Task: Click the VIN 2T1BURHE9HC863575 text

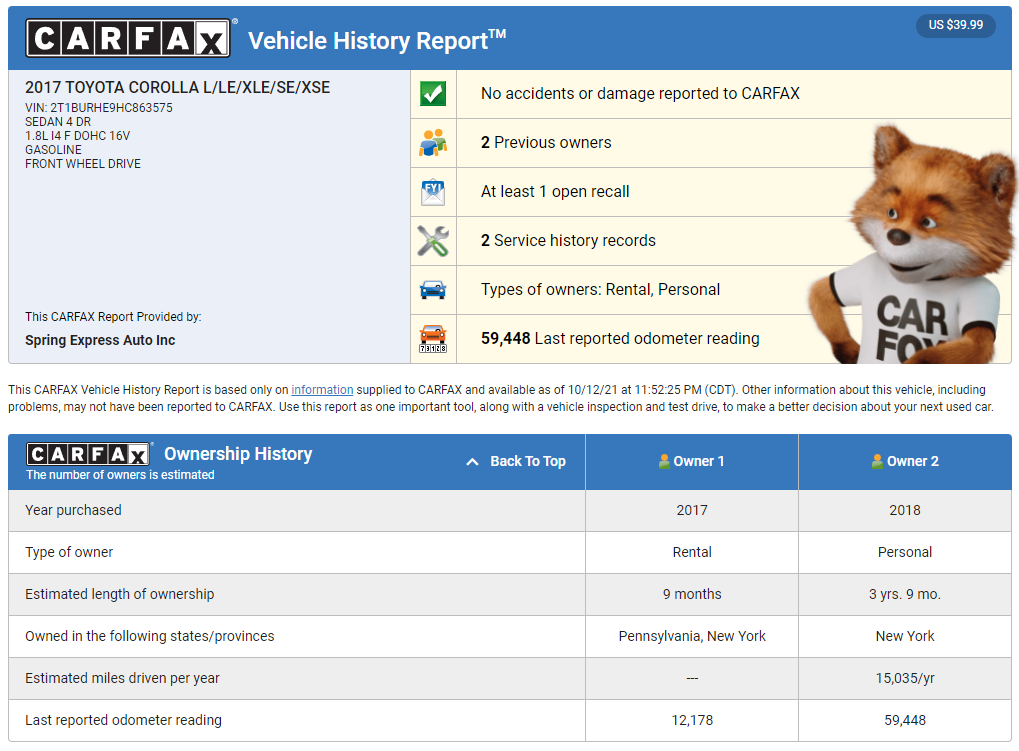Action: 99,108
